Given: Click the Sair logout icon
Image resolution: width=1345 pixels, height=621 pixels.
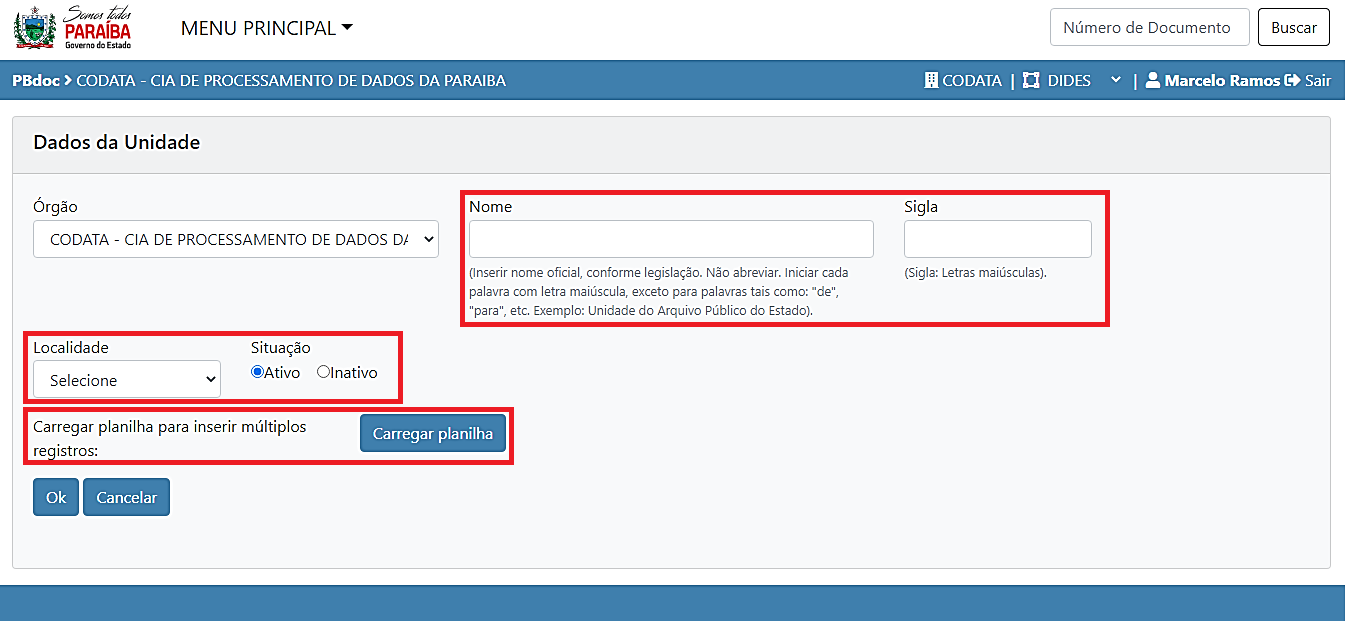Looking at the screenshot, I should 1292,80.
